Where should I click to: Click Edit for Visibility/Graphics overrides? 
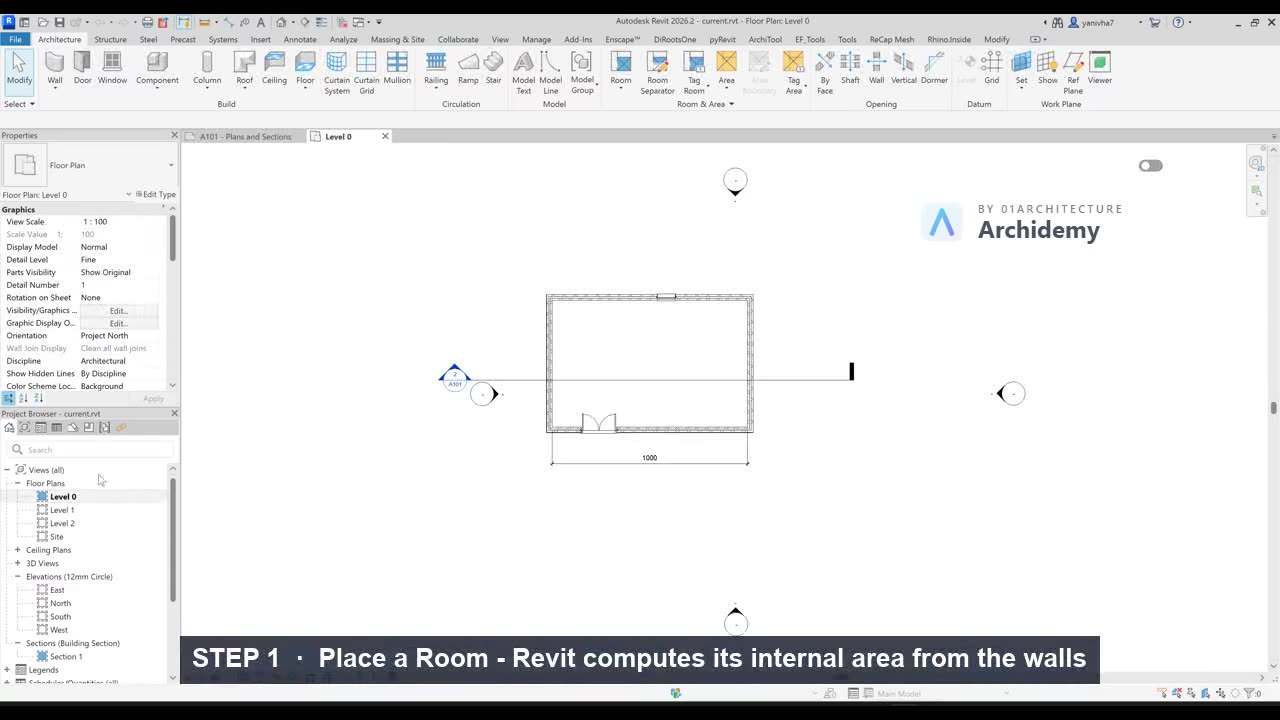119,311
